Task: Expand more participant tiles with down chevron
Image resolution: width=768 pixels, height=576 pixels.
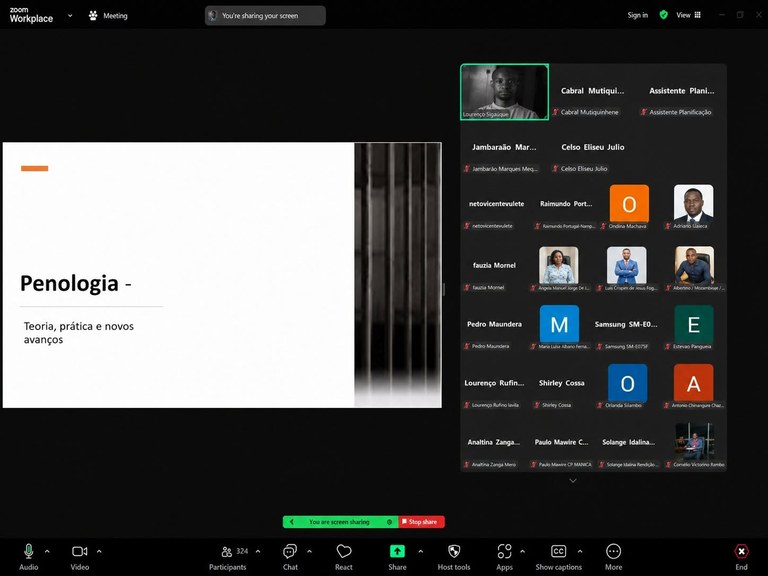Action: tap(573, 481)
